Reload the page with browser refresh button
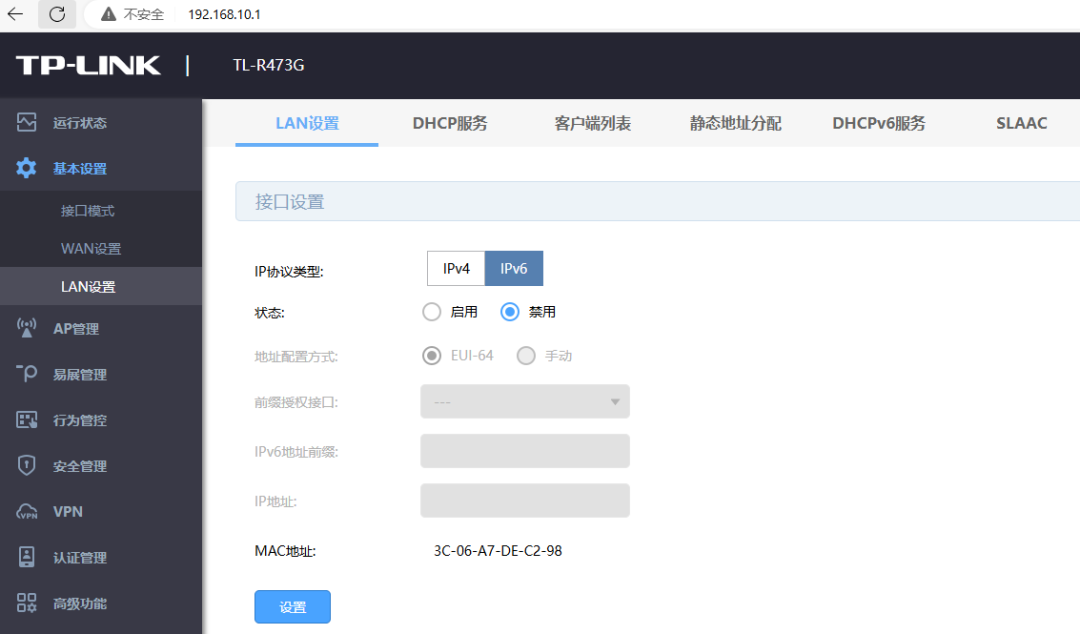Image resolution: width=1080 pixels, height=634 pixels. coord(57,14)
